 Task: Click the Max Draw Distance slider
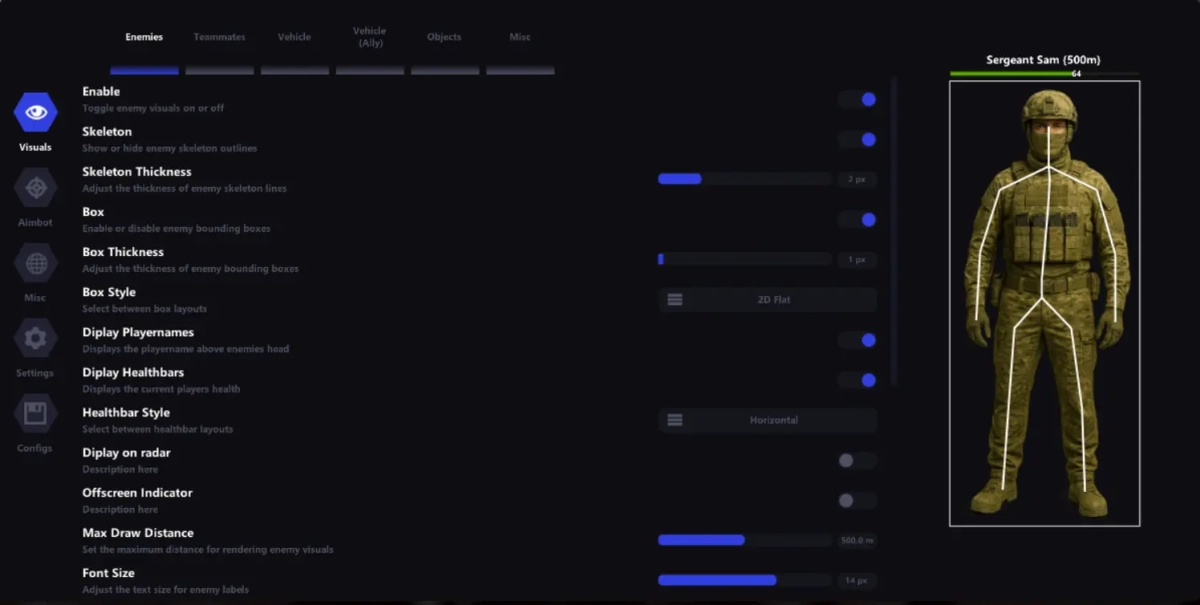click(x=744, y=540)
